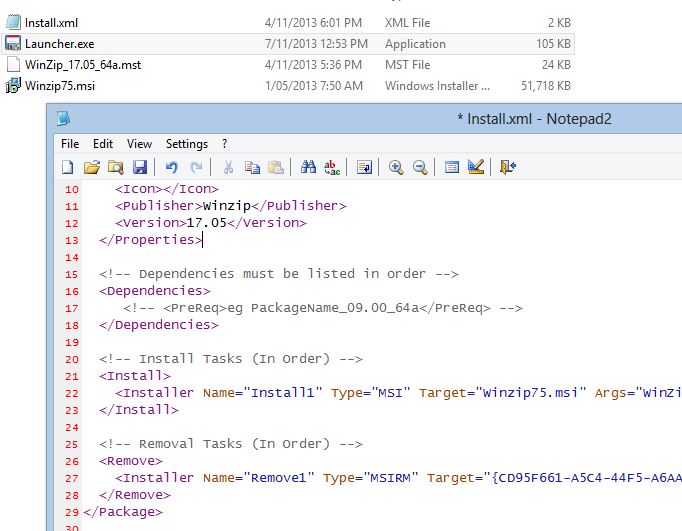Click the Paste clipboard icon
The image size is (682, 531).
pyautogui.click(x=276, y=167)
